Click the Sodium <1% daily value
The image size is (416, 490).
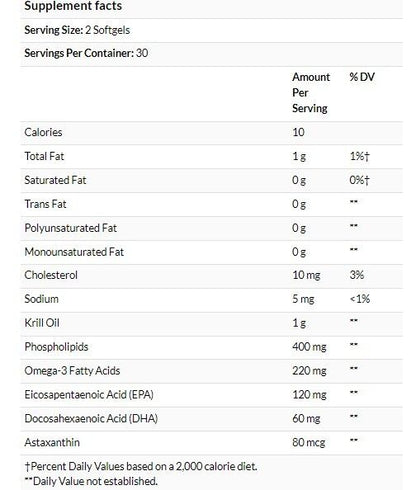tap(359, 299)
